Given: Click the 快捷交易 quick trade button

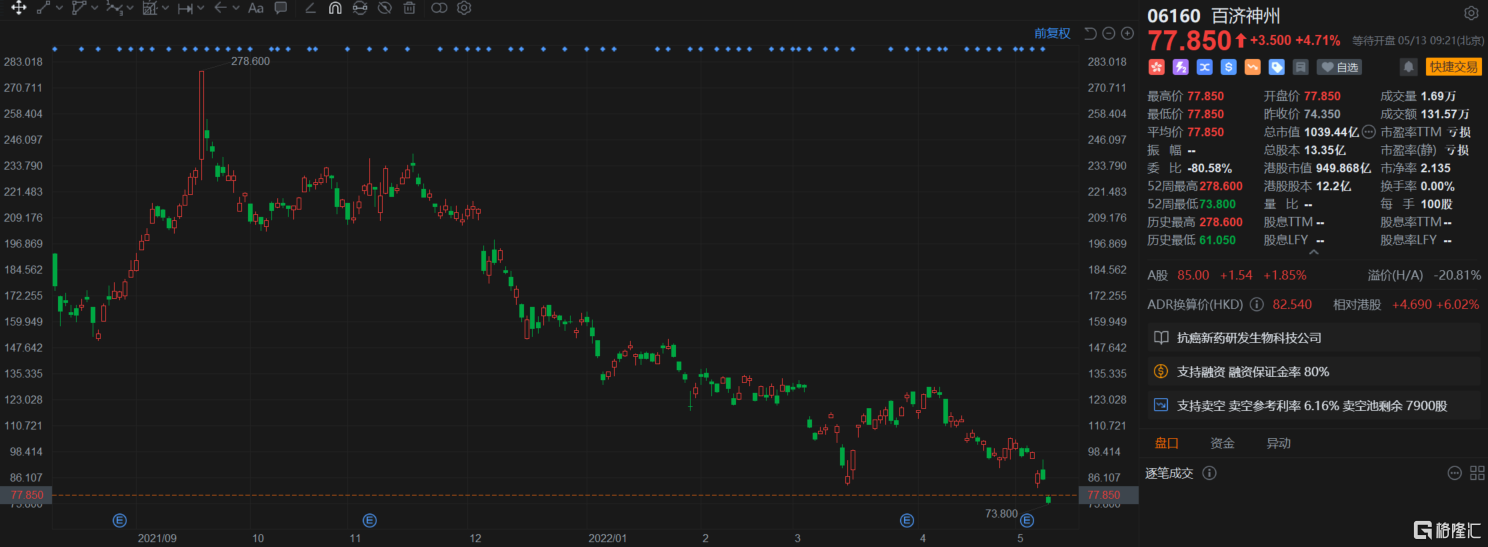Looking at the screenshot, I should 1453,67.
